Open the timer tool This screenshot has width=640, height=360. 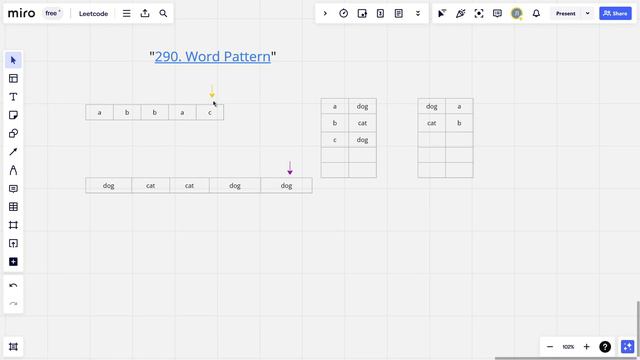click(x=344, y=13)
